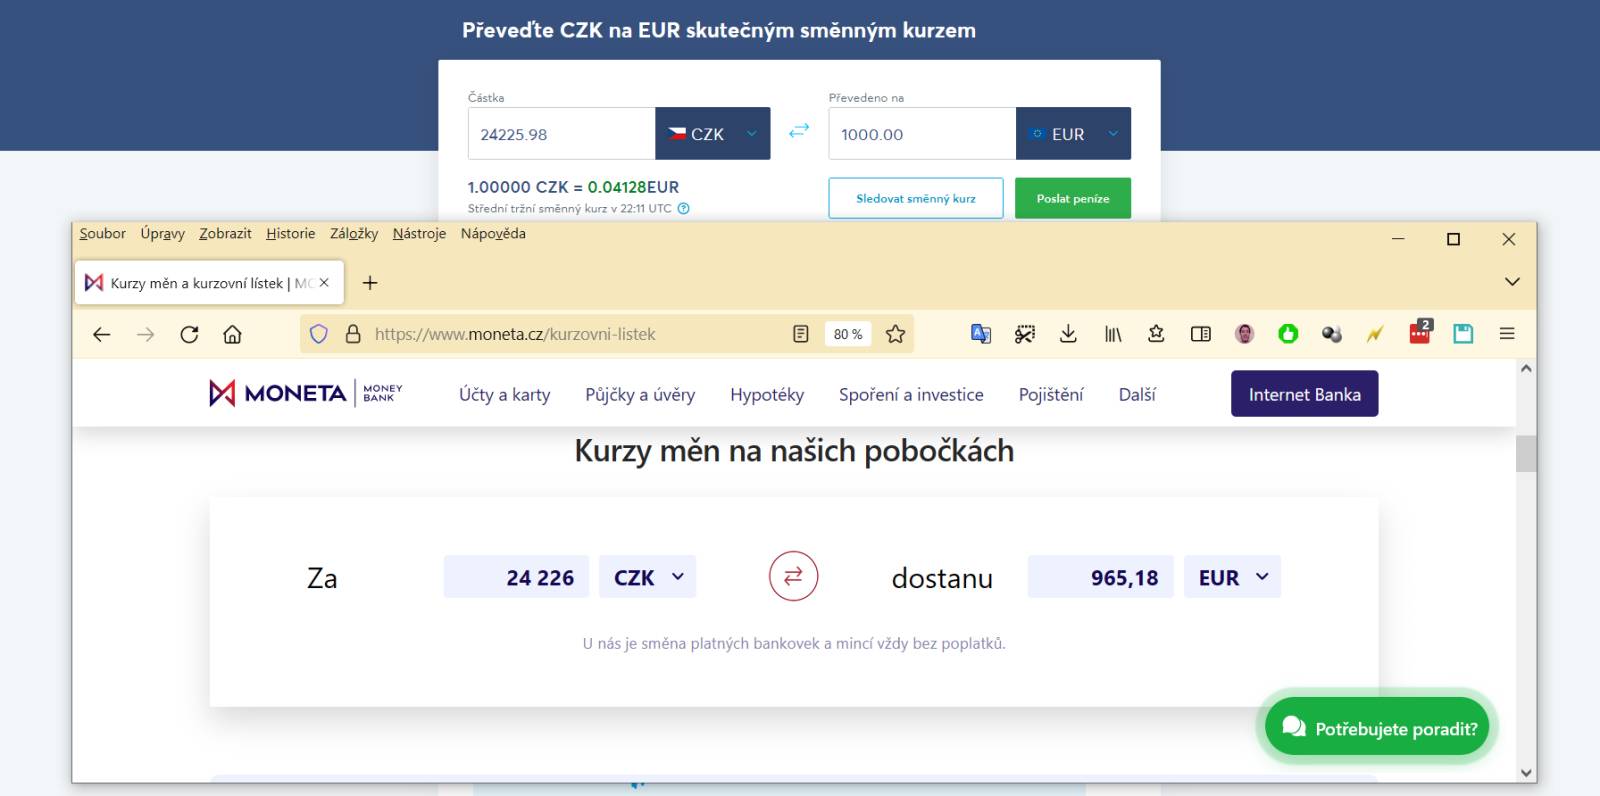Go to Moneta Money Bank logo homepage

coord(306,394)
